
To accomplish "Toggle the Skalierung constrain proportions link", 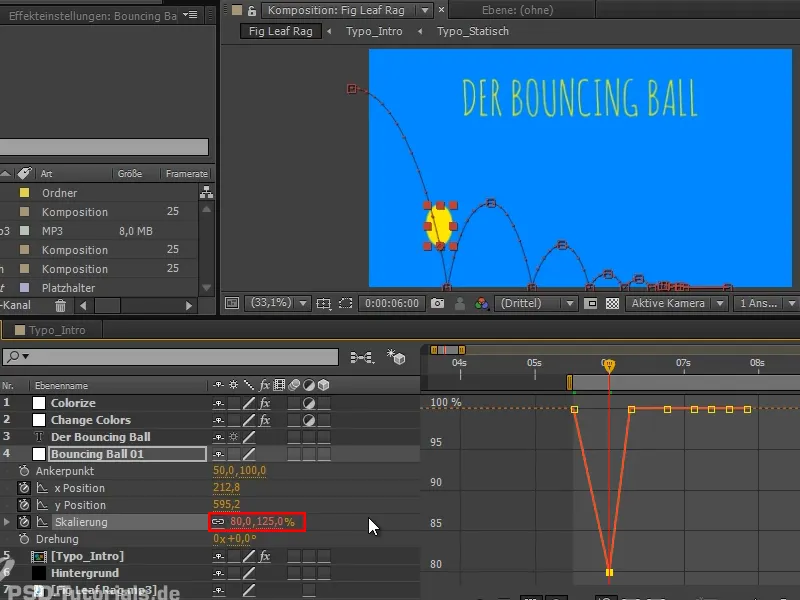I will click(x=218, y=522).
